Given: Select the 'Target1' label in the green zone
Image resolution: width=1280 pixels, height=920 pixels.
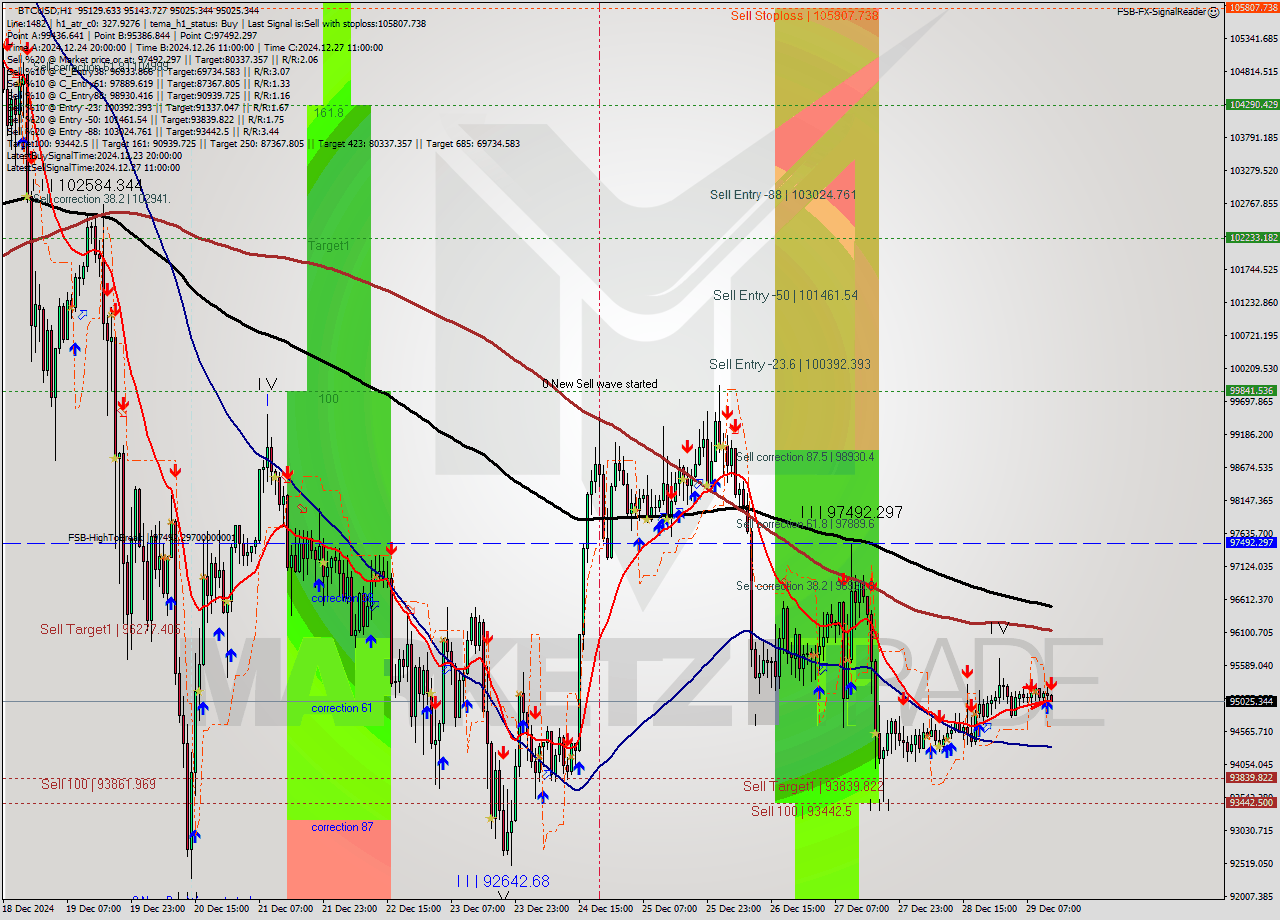Looking at the screenshot, I should [x=329, y=245].
